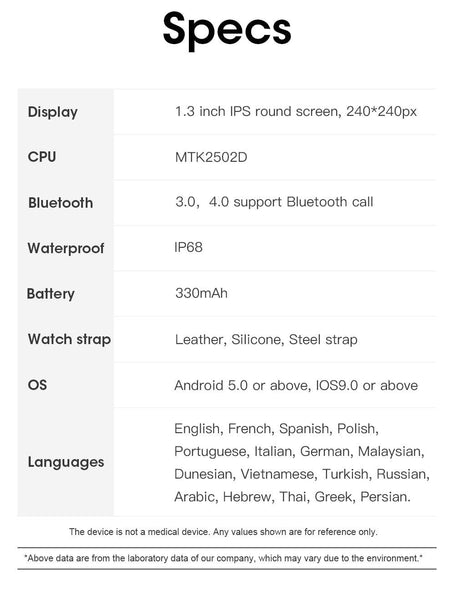This screenshot has height=600, width=455.
Task: Click the Bluetooth call support text
Action: point(274,202)
